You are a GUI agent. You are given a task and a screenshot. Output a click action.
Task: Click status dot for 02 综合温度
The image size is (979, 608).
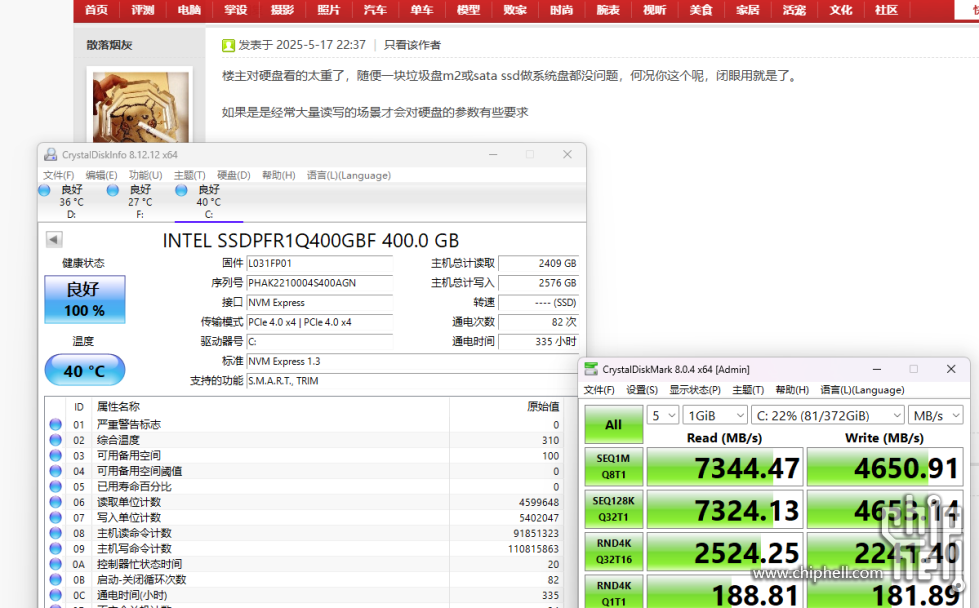click(x=56, y=440)
